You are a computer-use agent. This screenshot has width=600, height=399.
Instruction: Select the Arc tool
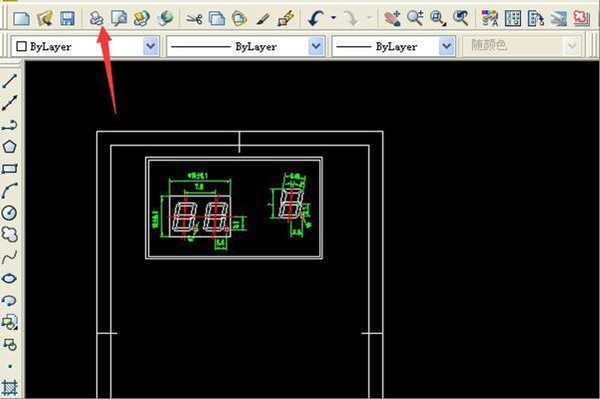point(10,191)
